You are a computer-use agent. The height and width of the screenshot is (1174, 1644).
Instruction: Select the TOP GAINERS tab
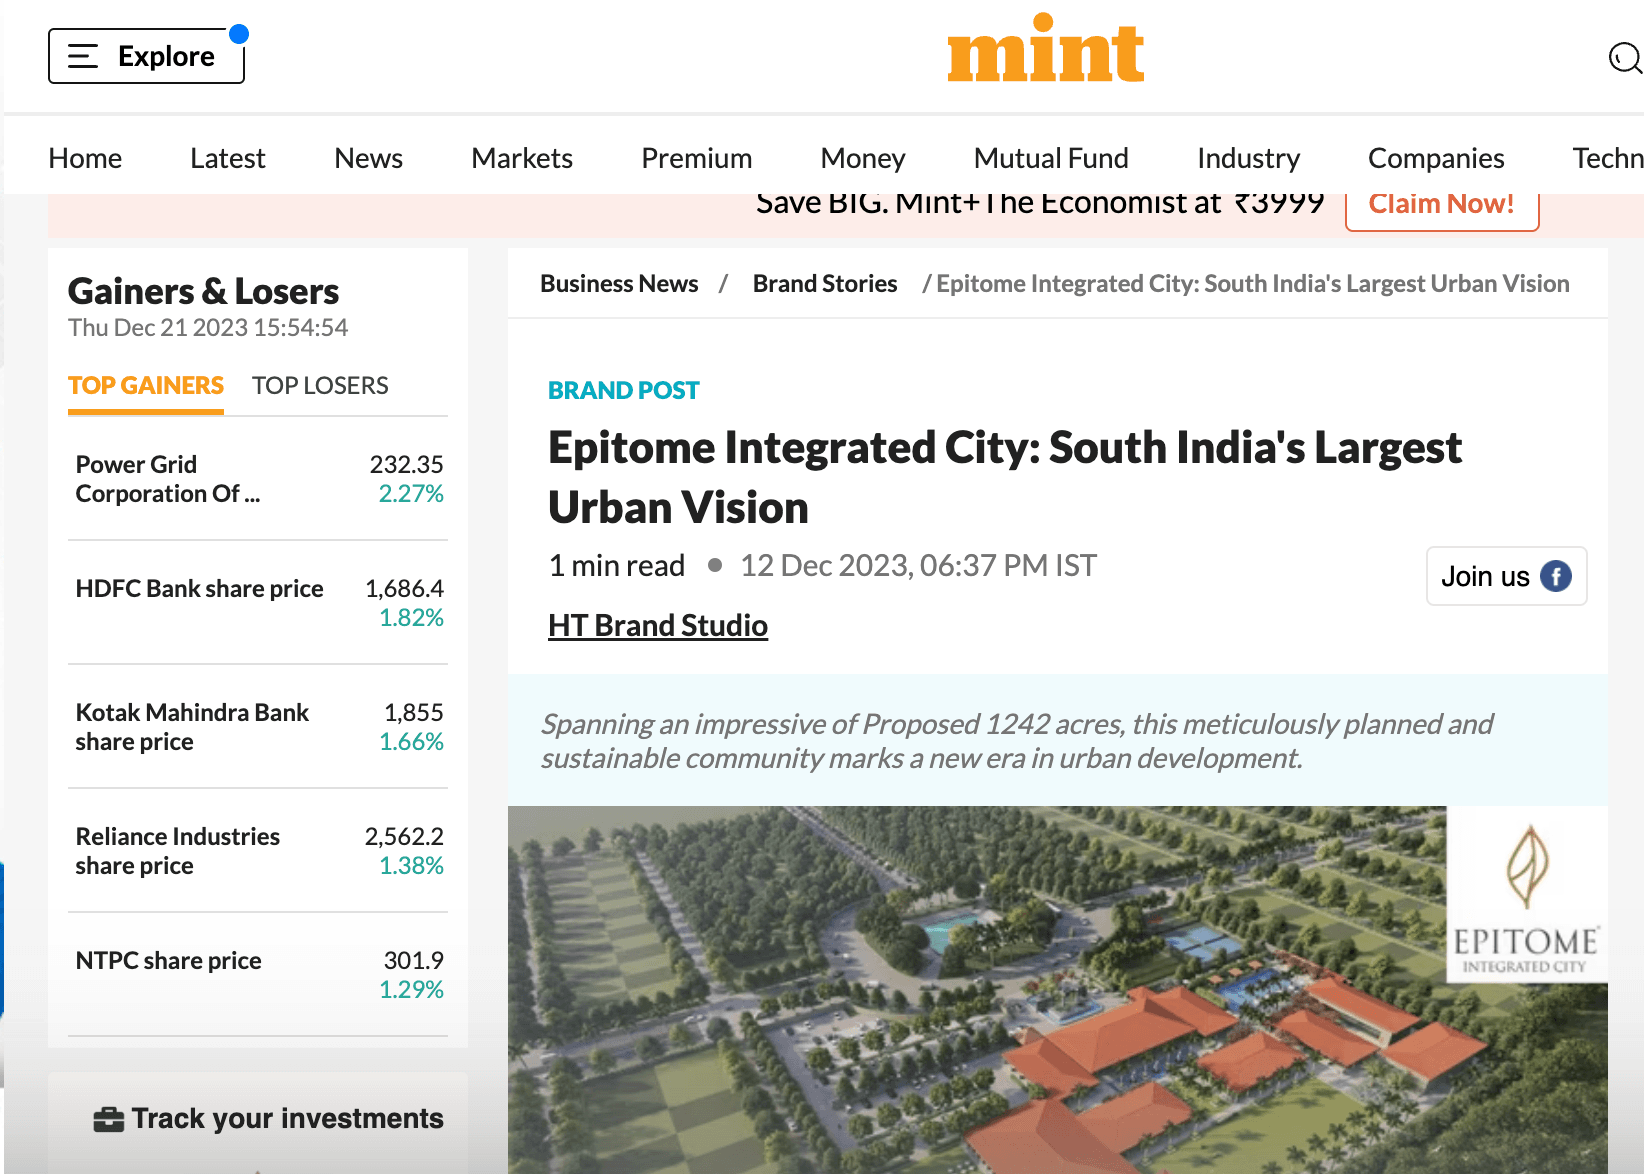click(146, 386)
